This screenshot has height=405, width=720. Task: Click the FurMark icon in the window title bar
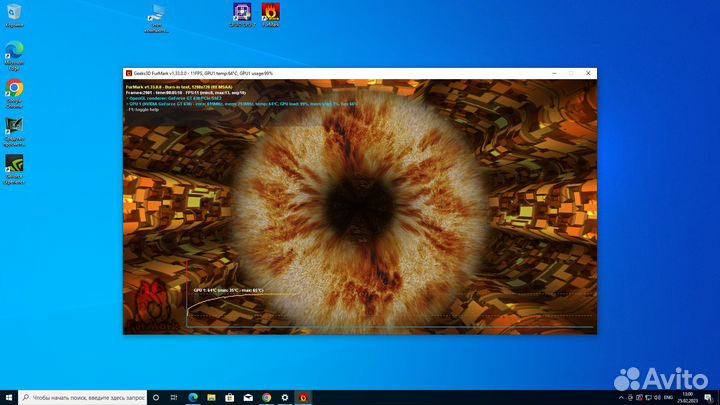click(x=129, y=73)
